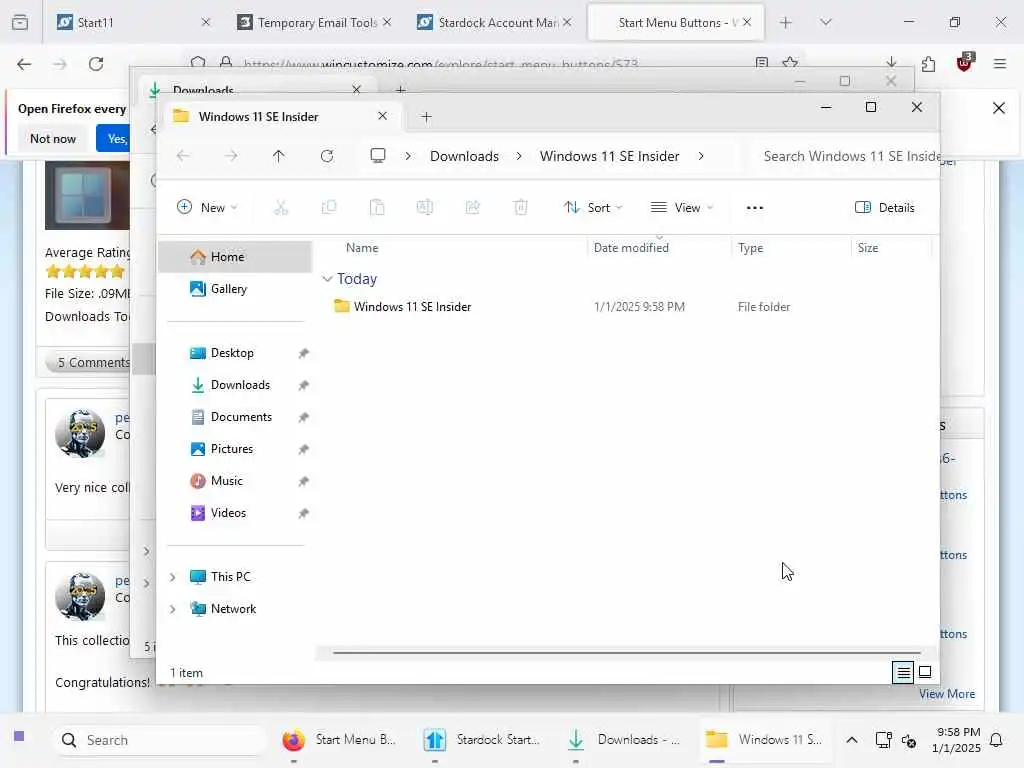
Task: Click the taskbar Search box
Action: point(159,740)
